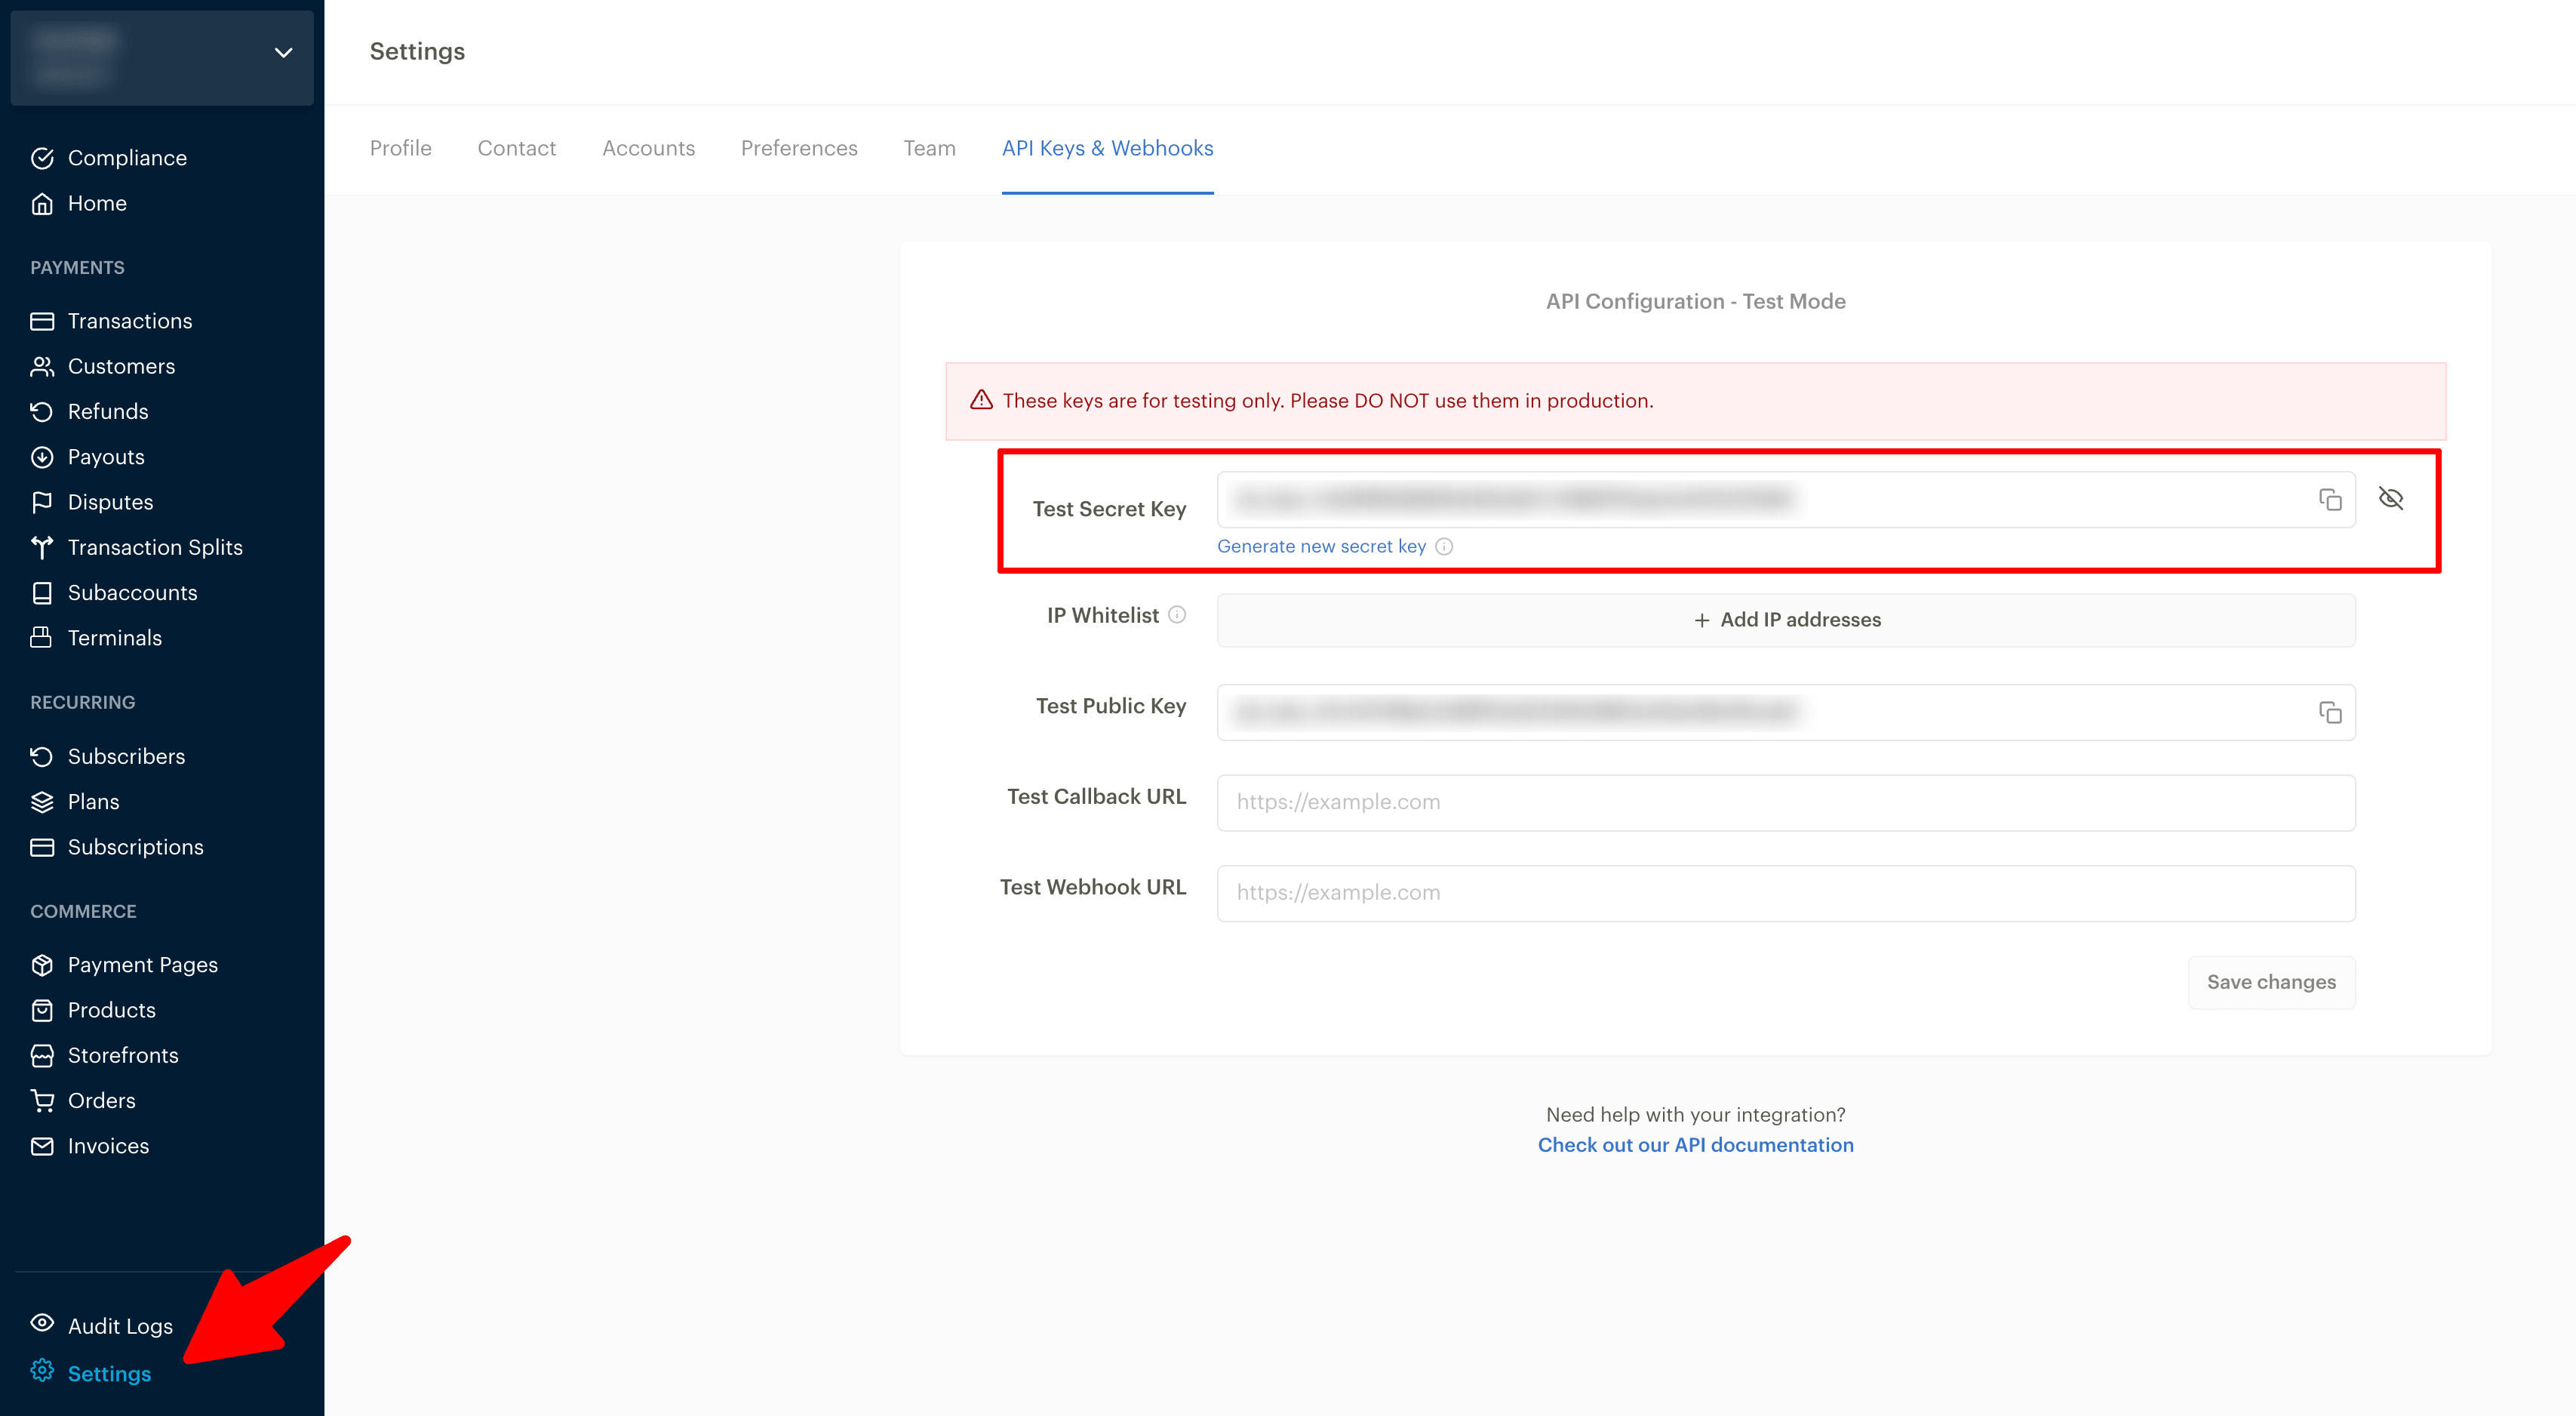Switch to the Preferences tab
The image size is (2576, 1416).
[x=799, y=148]
